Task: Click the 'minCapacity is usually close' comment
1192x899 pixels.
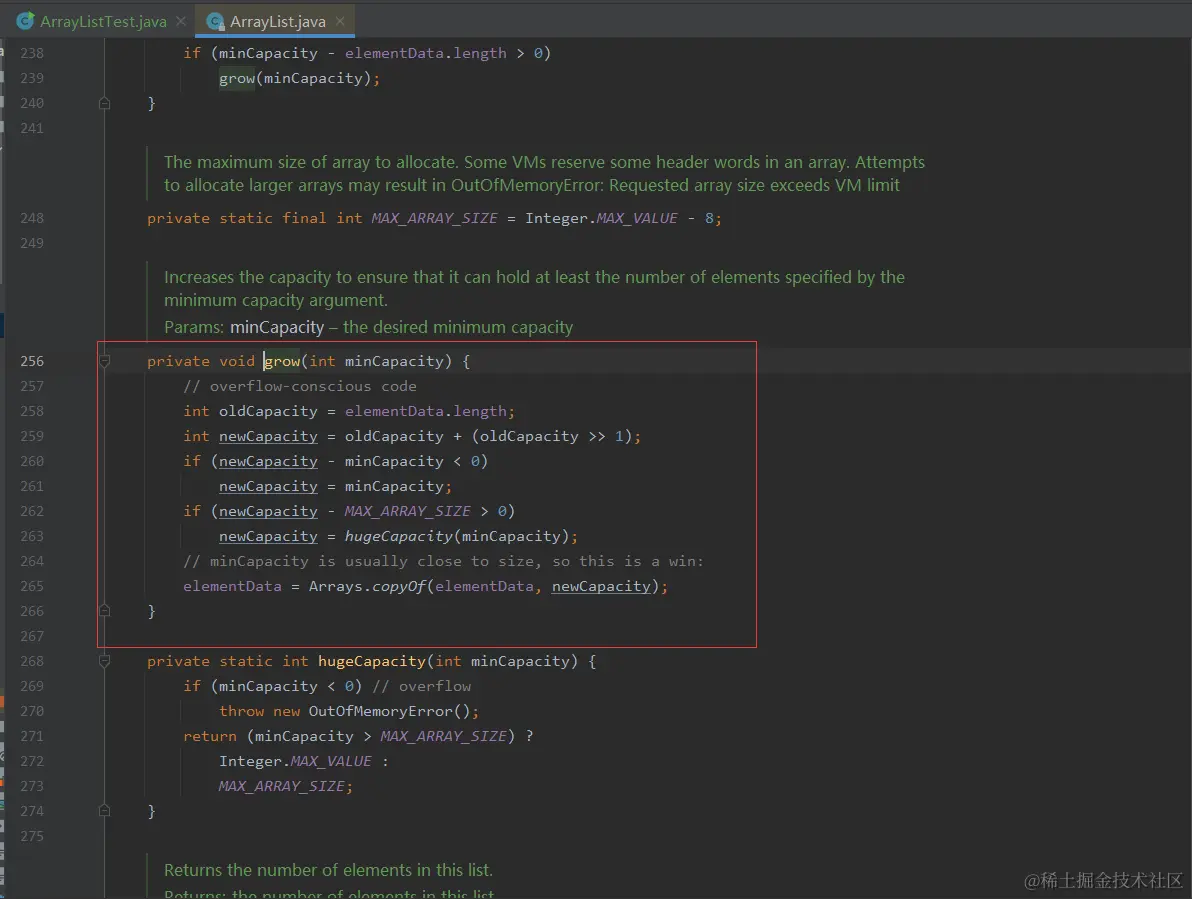Action: pyautogui.click(x=443, y=561)
